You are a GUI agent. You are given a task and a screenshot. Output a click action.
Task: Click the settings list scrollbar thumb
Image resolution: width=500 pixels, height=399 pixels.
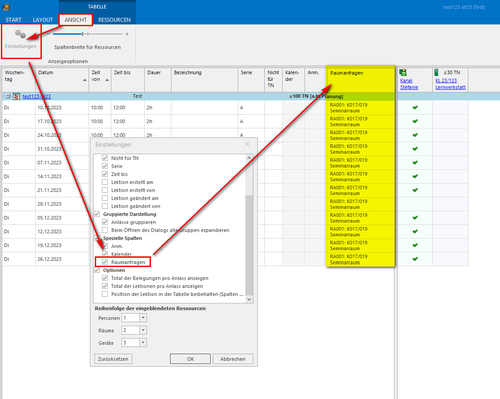pos(249,245)
